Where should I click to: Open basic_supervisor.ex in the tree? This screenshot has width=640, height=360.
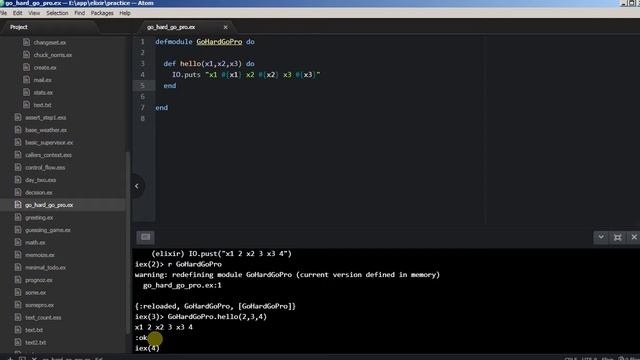[x=49, y=142]
